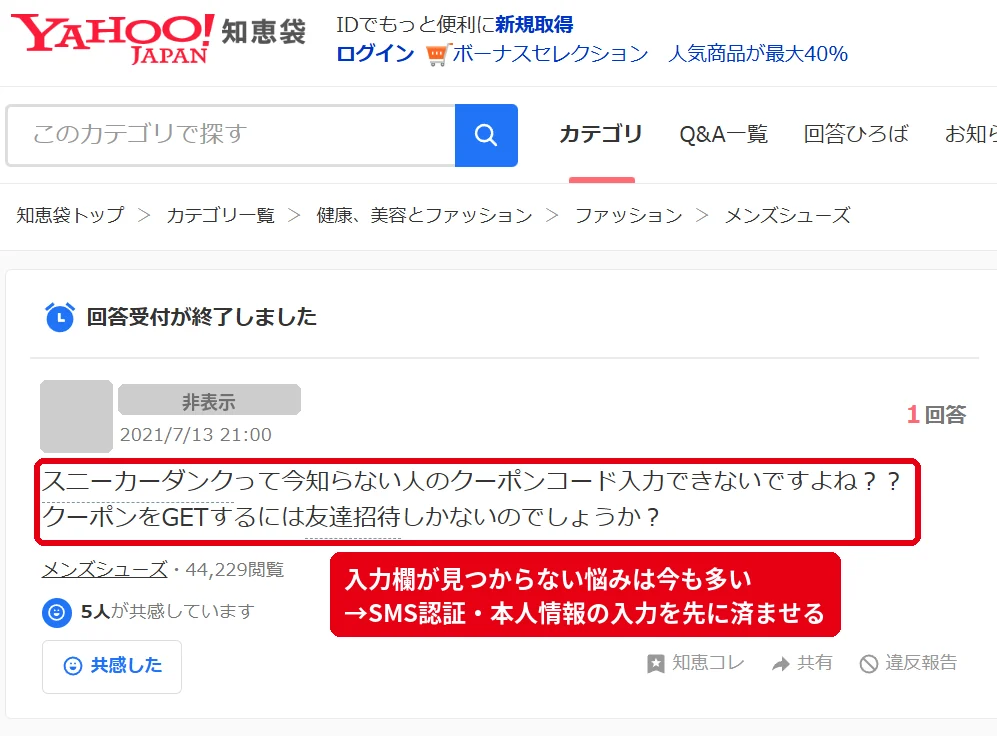
Task: Click the 5人が共感しています text
Action: coord(168,611)
